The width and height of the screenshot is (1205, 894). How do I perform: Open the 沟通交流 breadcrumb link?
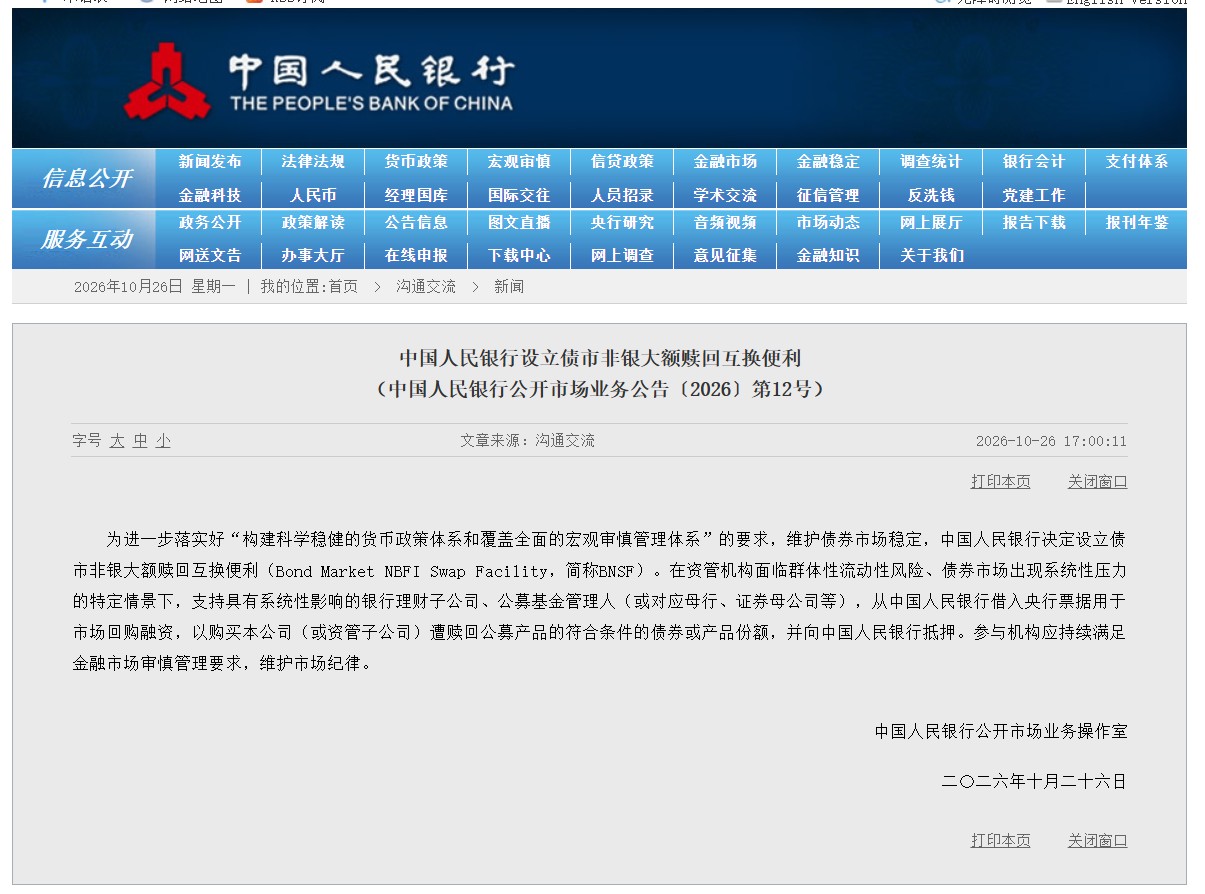click(x=425, y=286)
